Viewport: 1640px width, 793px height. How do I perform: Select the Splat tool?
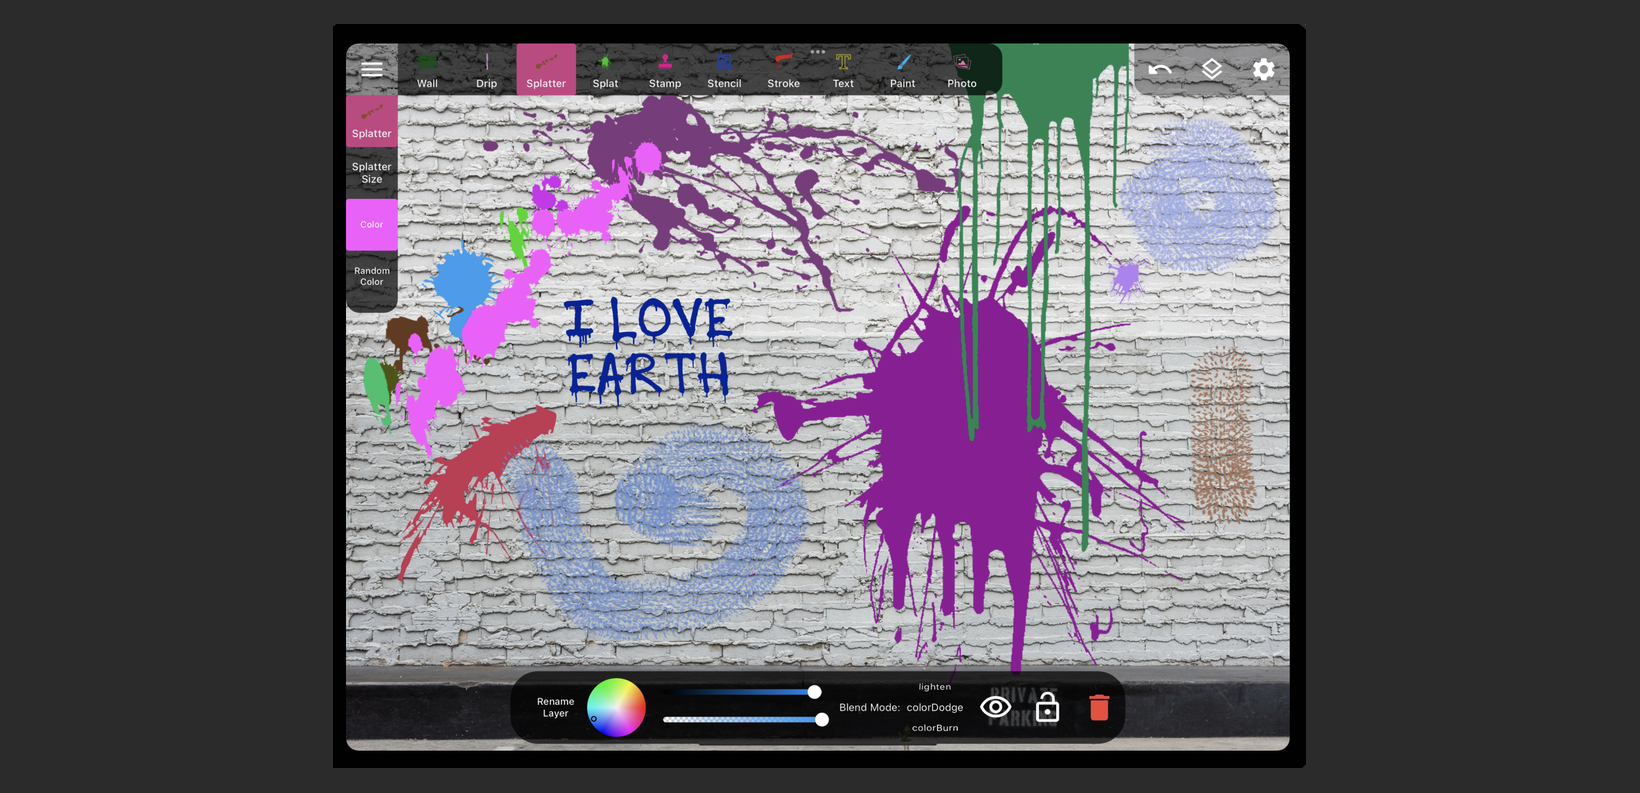[605, 70]
